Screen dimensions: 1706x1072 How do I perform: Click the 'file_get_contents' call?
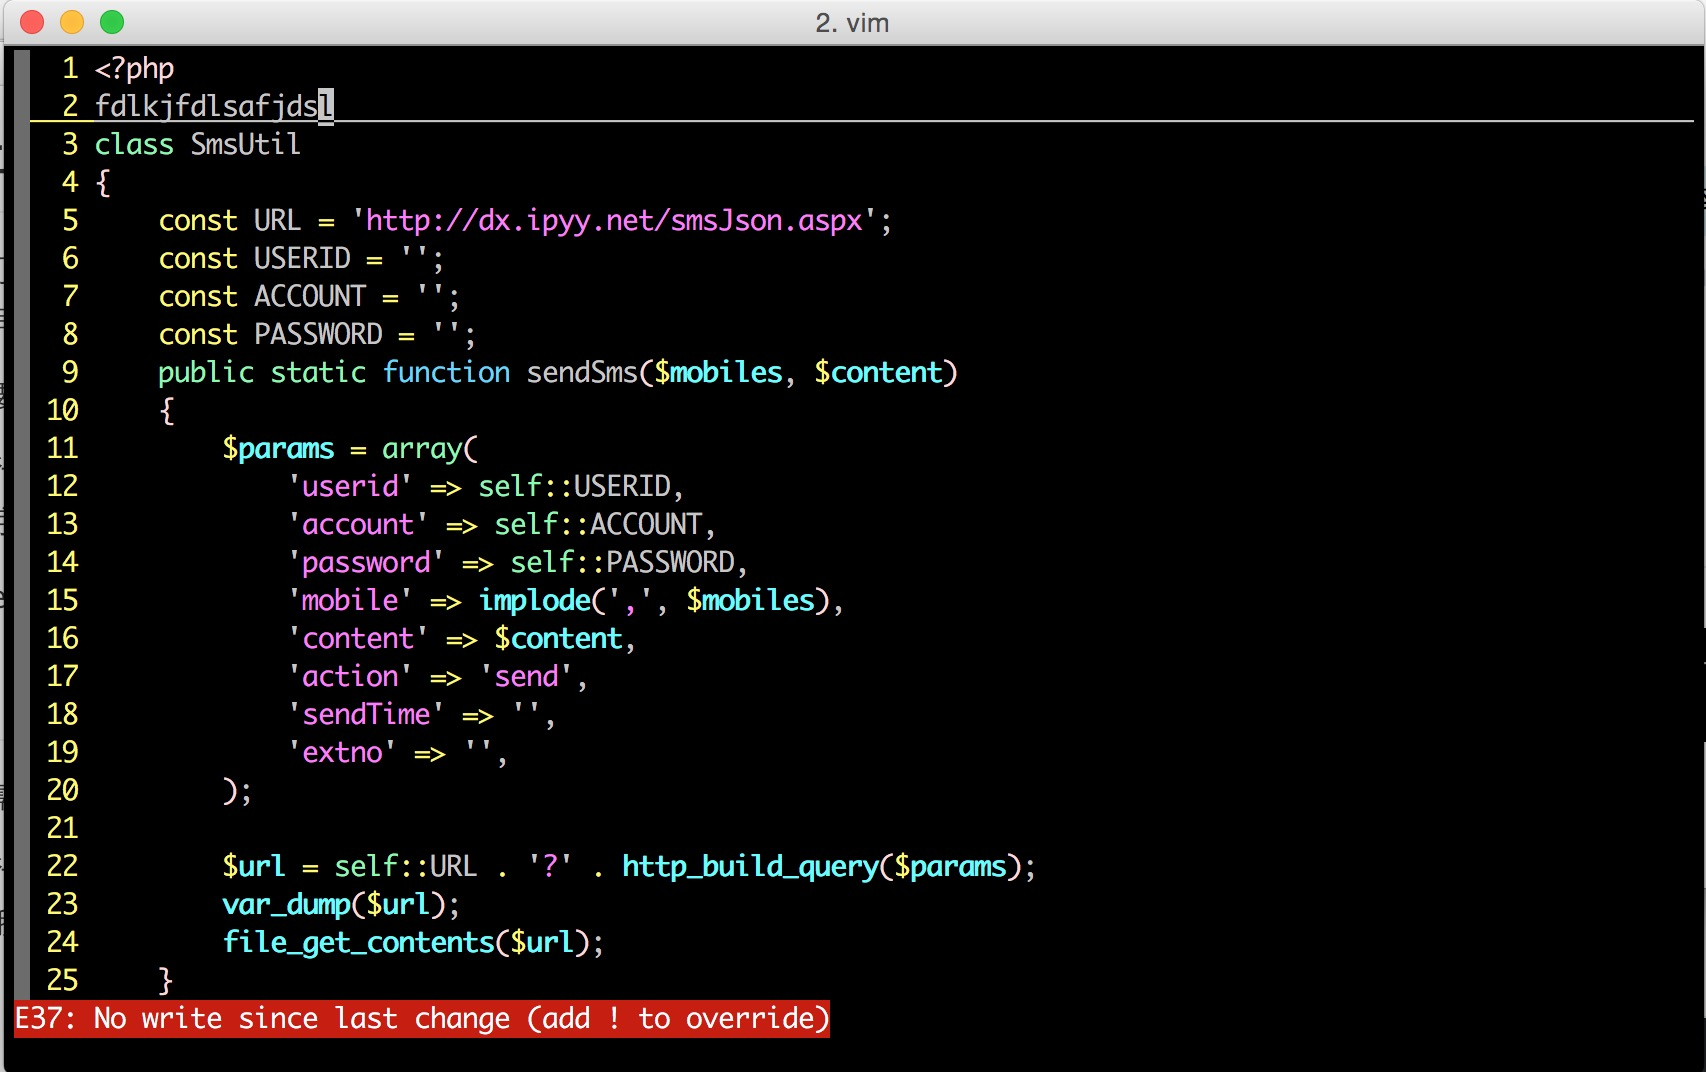point(358,942)
